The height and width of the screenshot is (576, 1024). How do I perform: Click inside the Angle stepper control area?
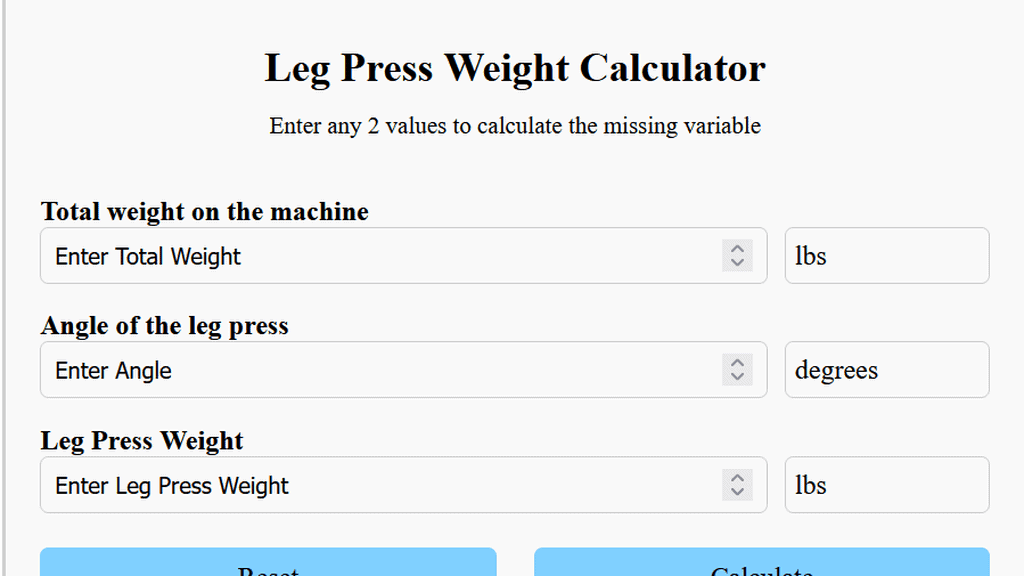(737, 370)
